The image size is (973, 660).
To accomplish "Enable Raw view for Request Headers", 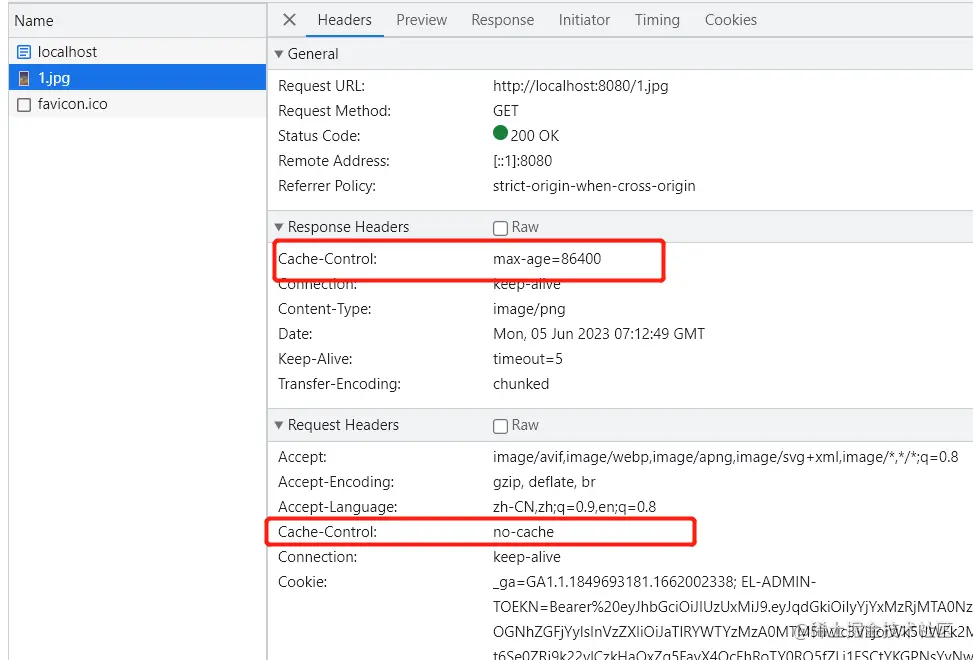I will (500, 426).
